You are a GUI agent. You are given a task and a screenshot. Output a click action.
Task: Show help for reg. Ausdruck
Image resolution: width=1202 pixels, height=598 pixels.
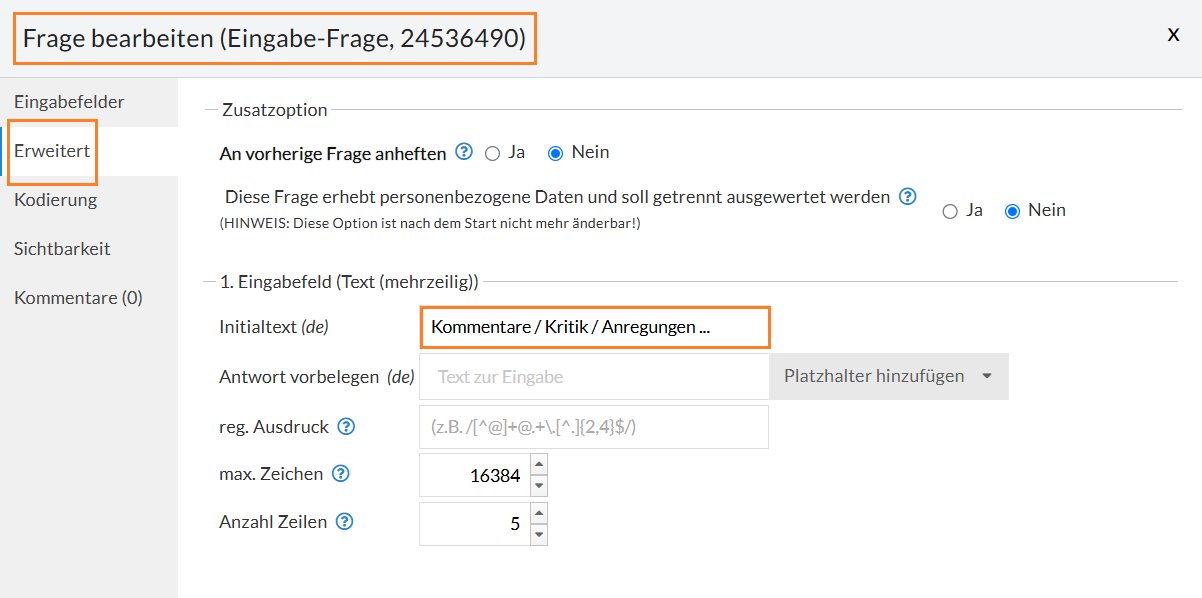coord(346,426)
